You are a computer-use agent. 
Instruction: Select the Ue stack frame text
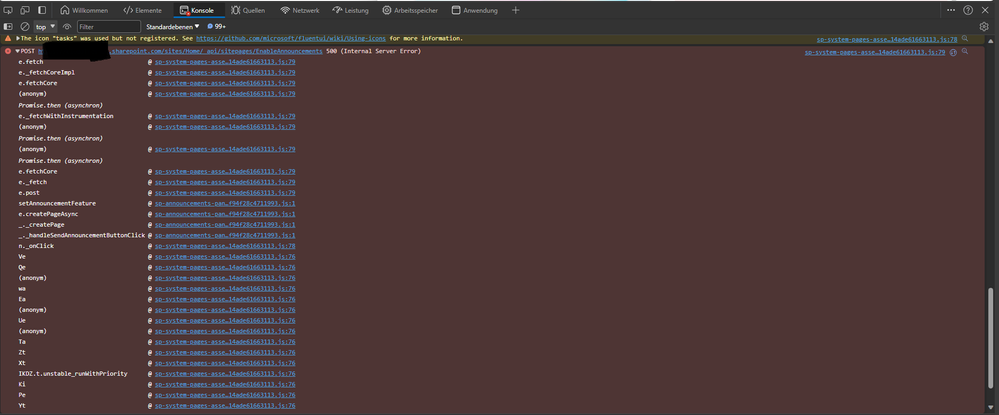[22, 321]
